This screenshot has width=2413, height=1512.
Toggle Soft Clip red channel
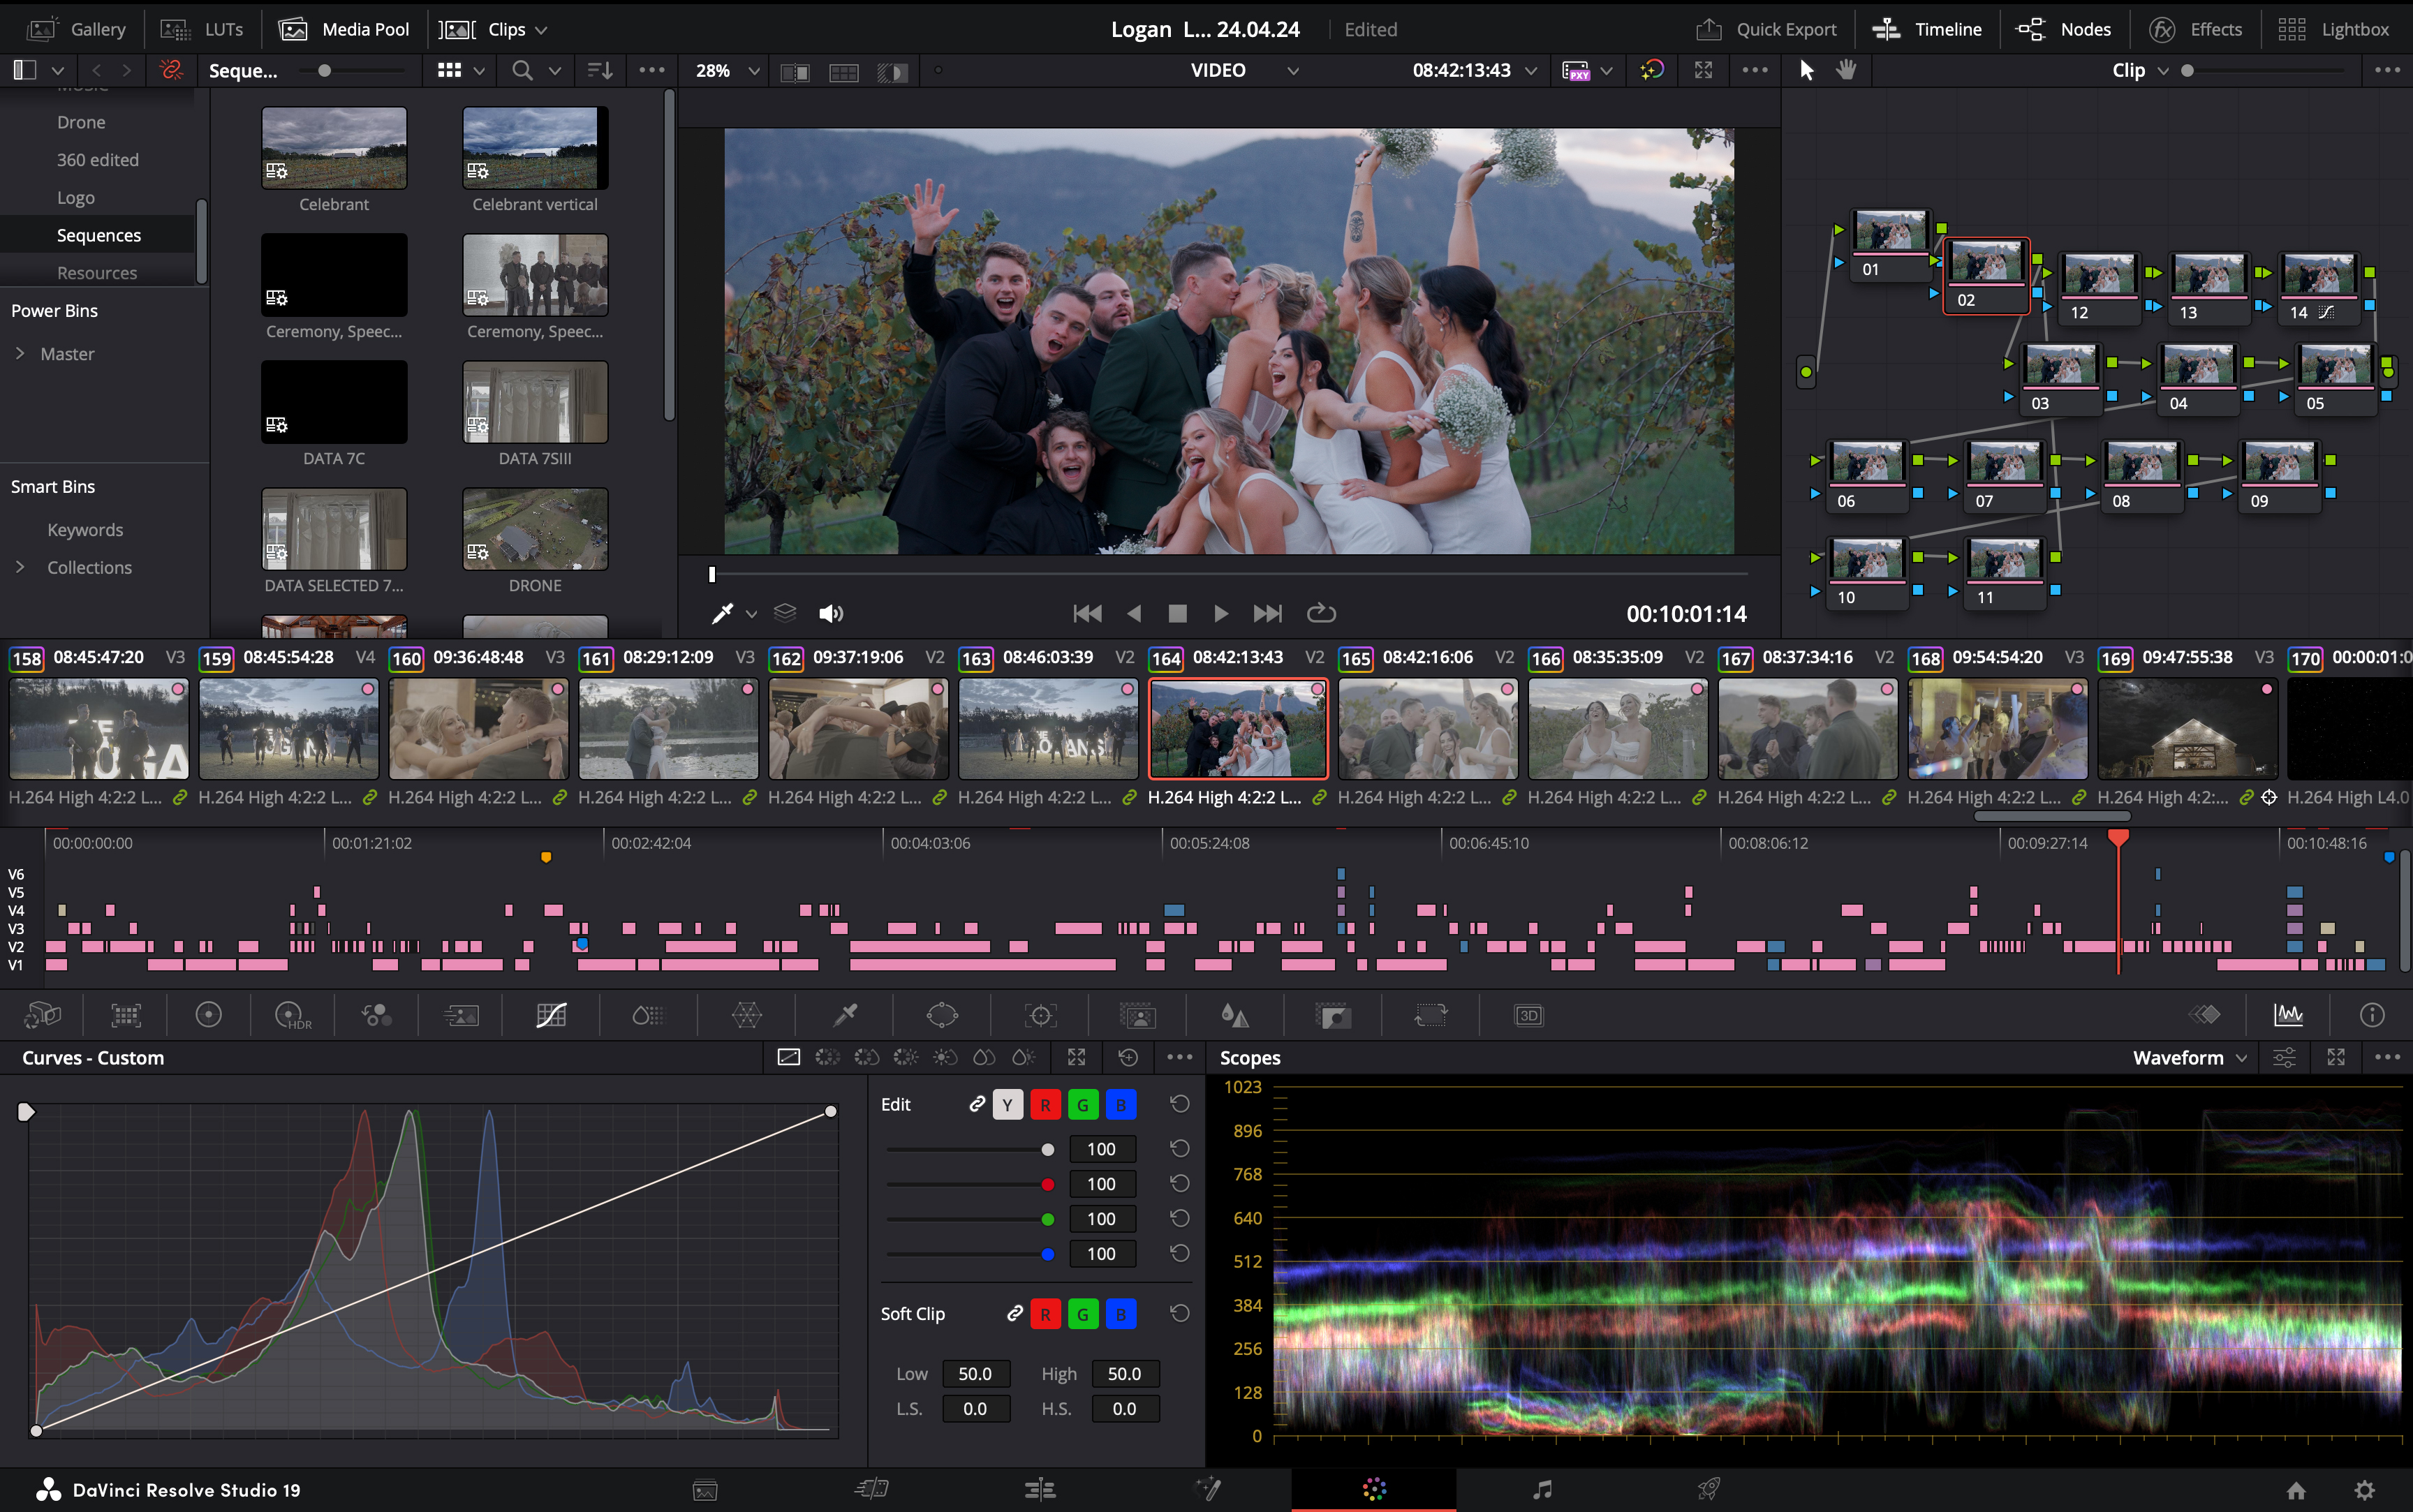[x=1045, y=1314]
